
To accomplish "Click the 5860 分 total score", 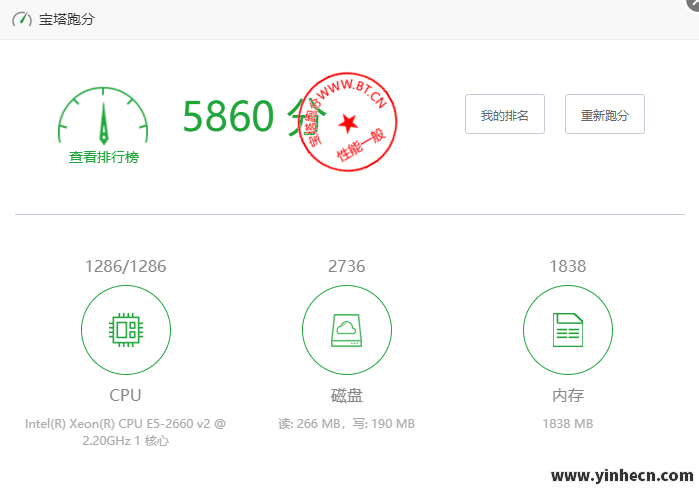I will (254, 116).
